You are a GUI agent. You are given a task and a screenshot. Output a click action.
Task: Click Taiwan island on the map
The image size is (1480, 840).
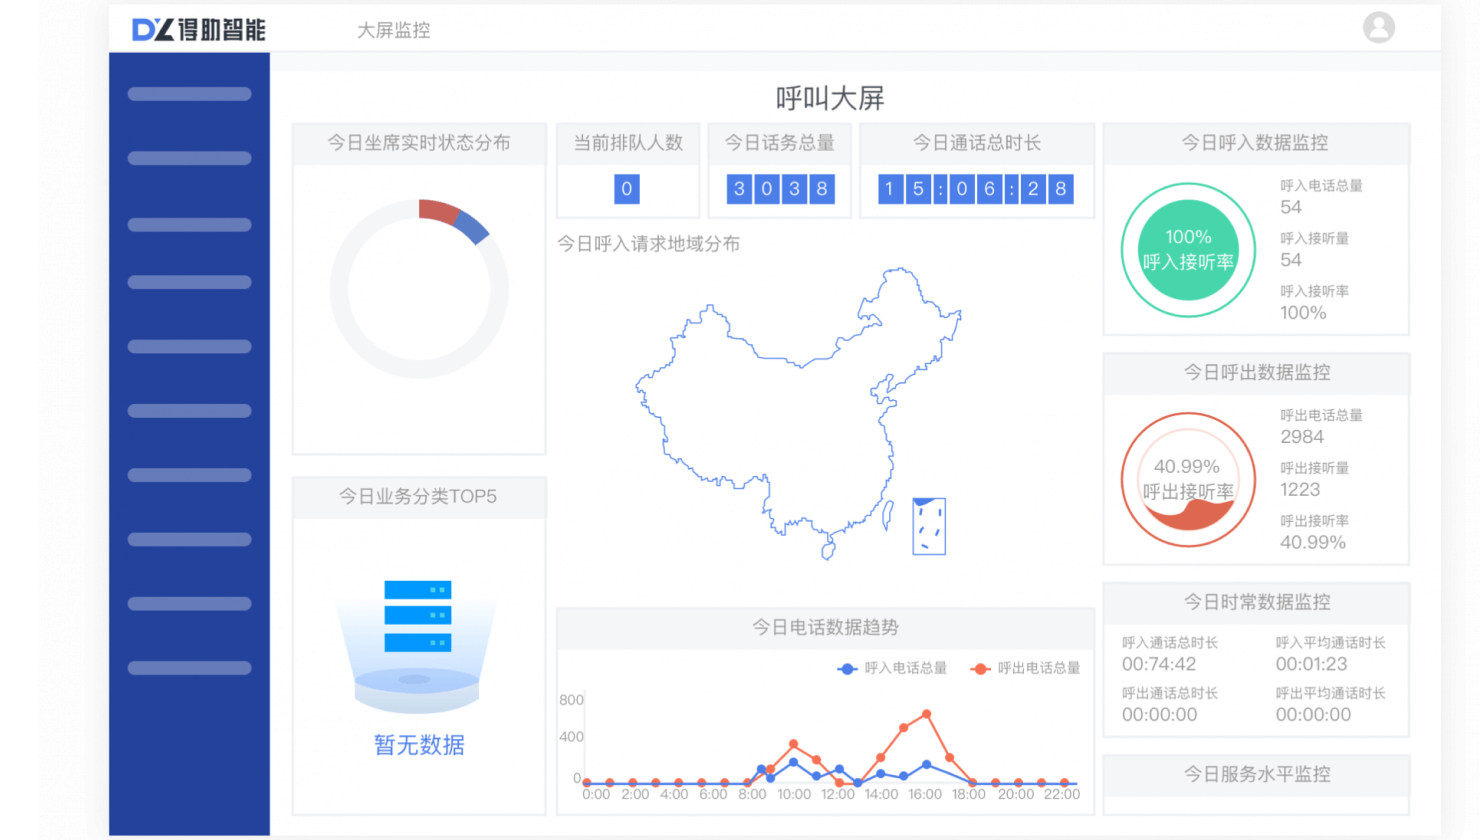click(x=887, y=515)
